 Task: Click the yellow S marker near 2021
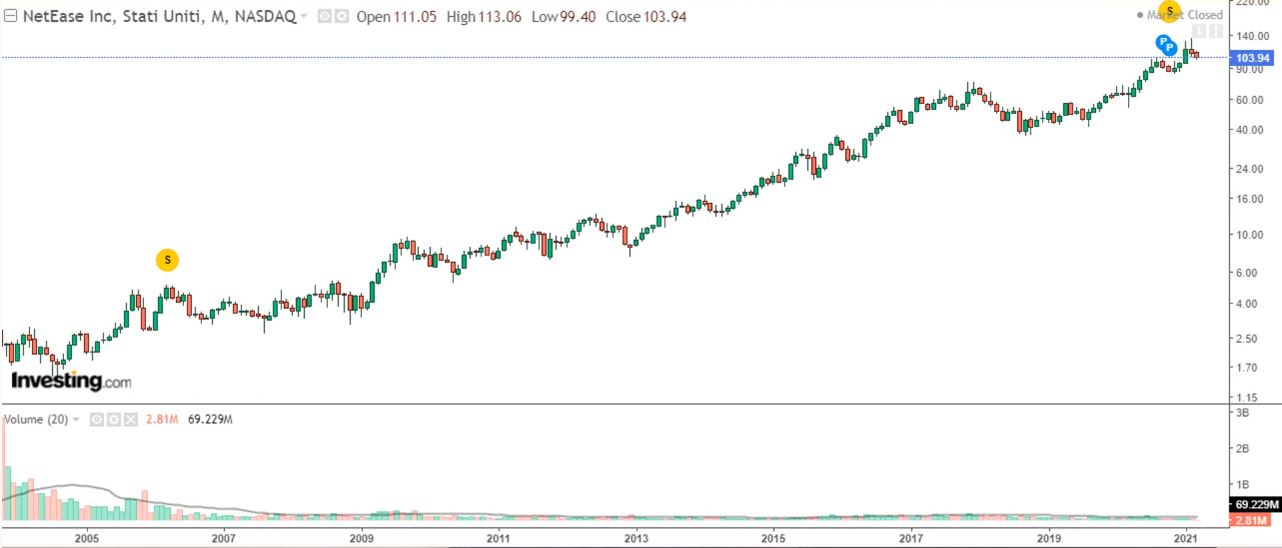[x=1169, y=11]
